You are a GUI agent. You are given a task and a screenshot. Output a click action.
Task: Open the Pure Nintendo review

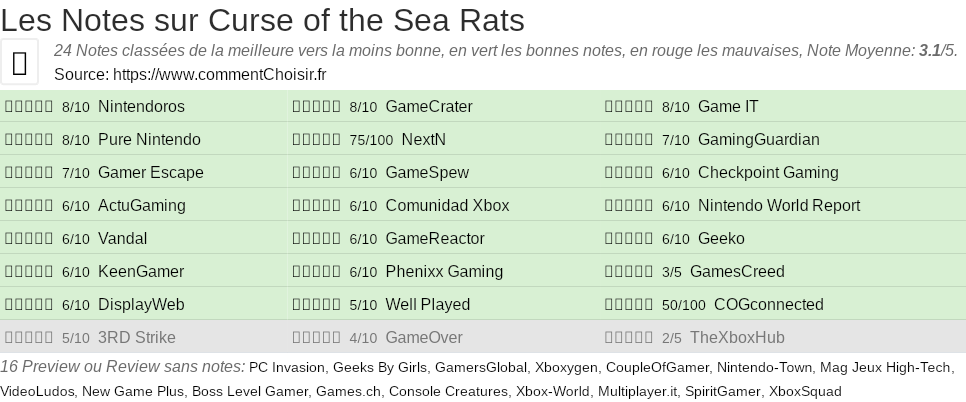149,140
